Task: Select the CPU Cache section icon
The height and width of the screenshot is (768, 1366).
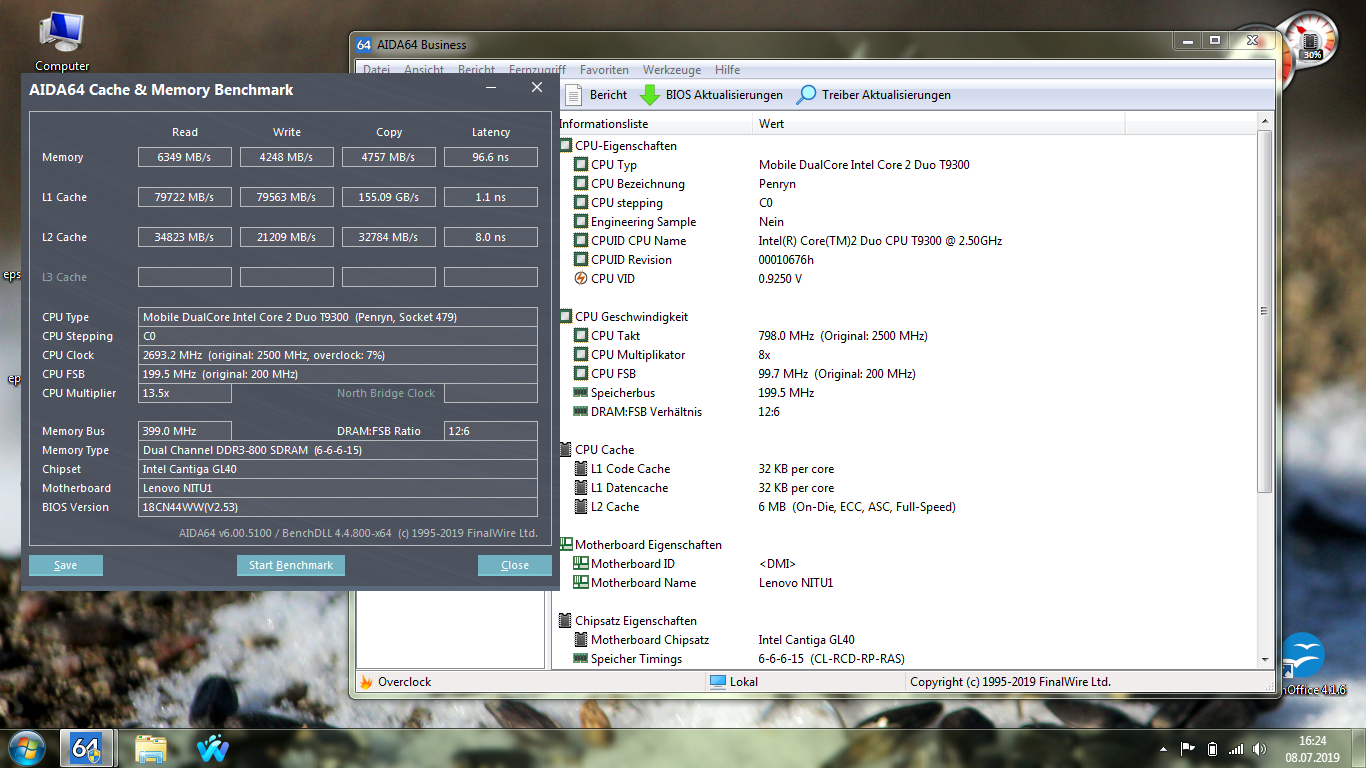Action: [x=565, y=450]
